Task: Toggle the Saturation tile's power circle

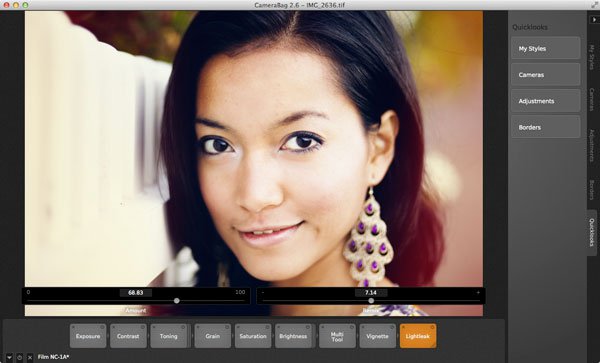Action: pyautogui.click(x=267, y=327)
